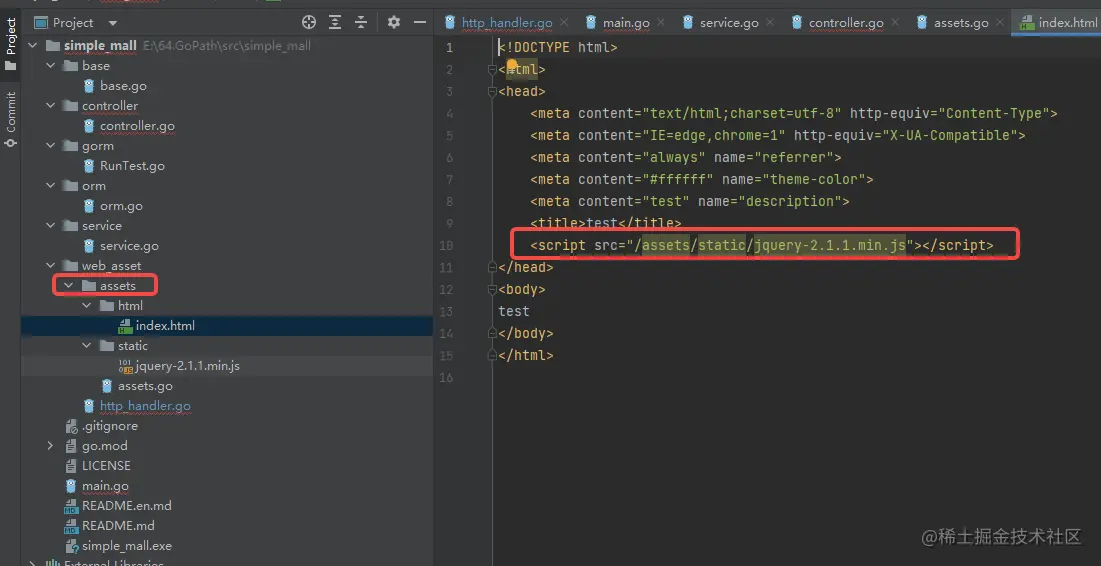Screen dimensions: 1101x566
Task: Select README.md file
Action: pos(118,525)
